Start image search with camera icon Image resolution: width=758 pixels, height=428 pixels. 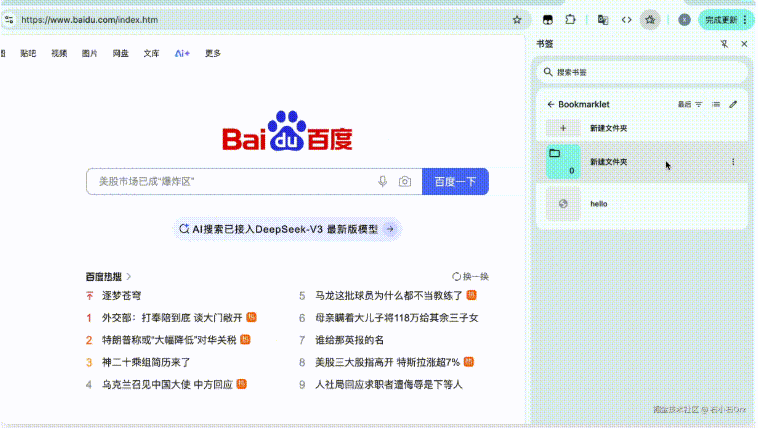405,181
